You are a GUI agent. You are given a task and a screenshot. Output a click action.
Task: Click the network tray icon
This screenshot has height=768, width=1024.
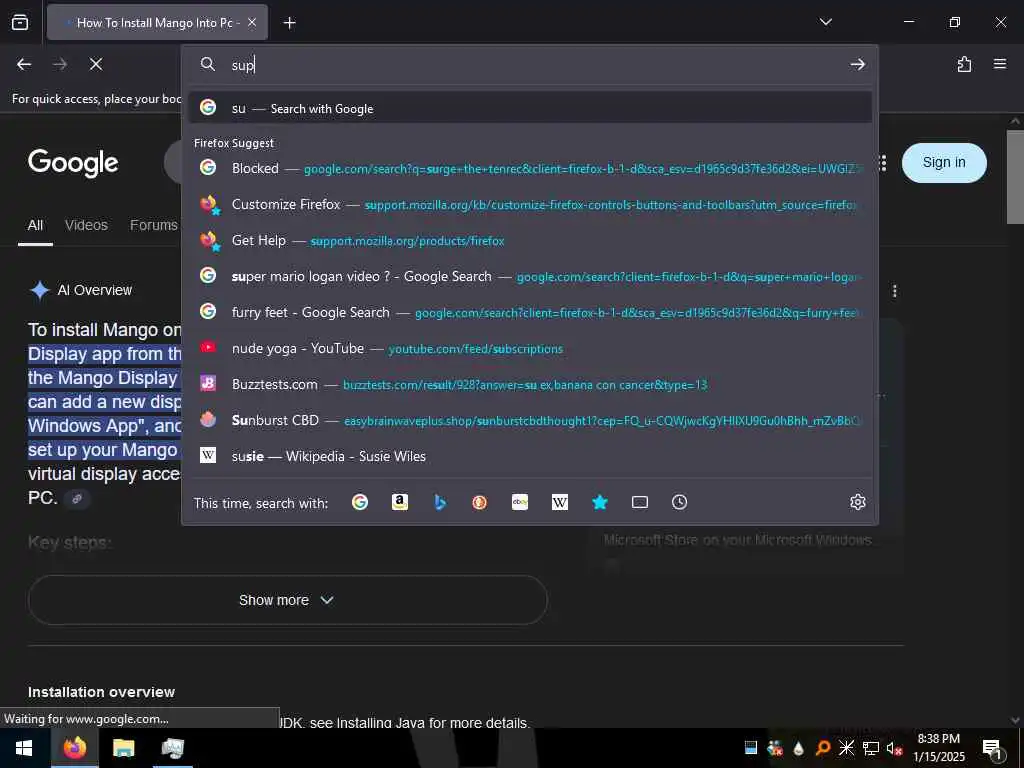coord(871,748)
